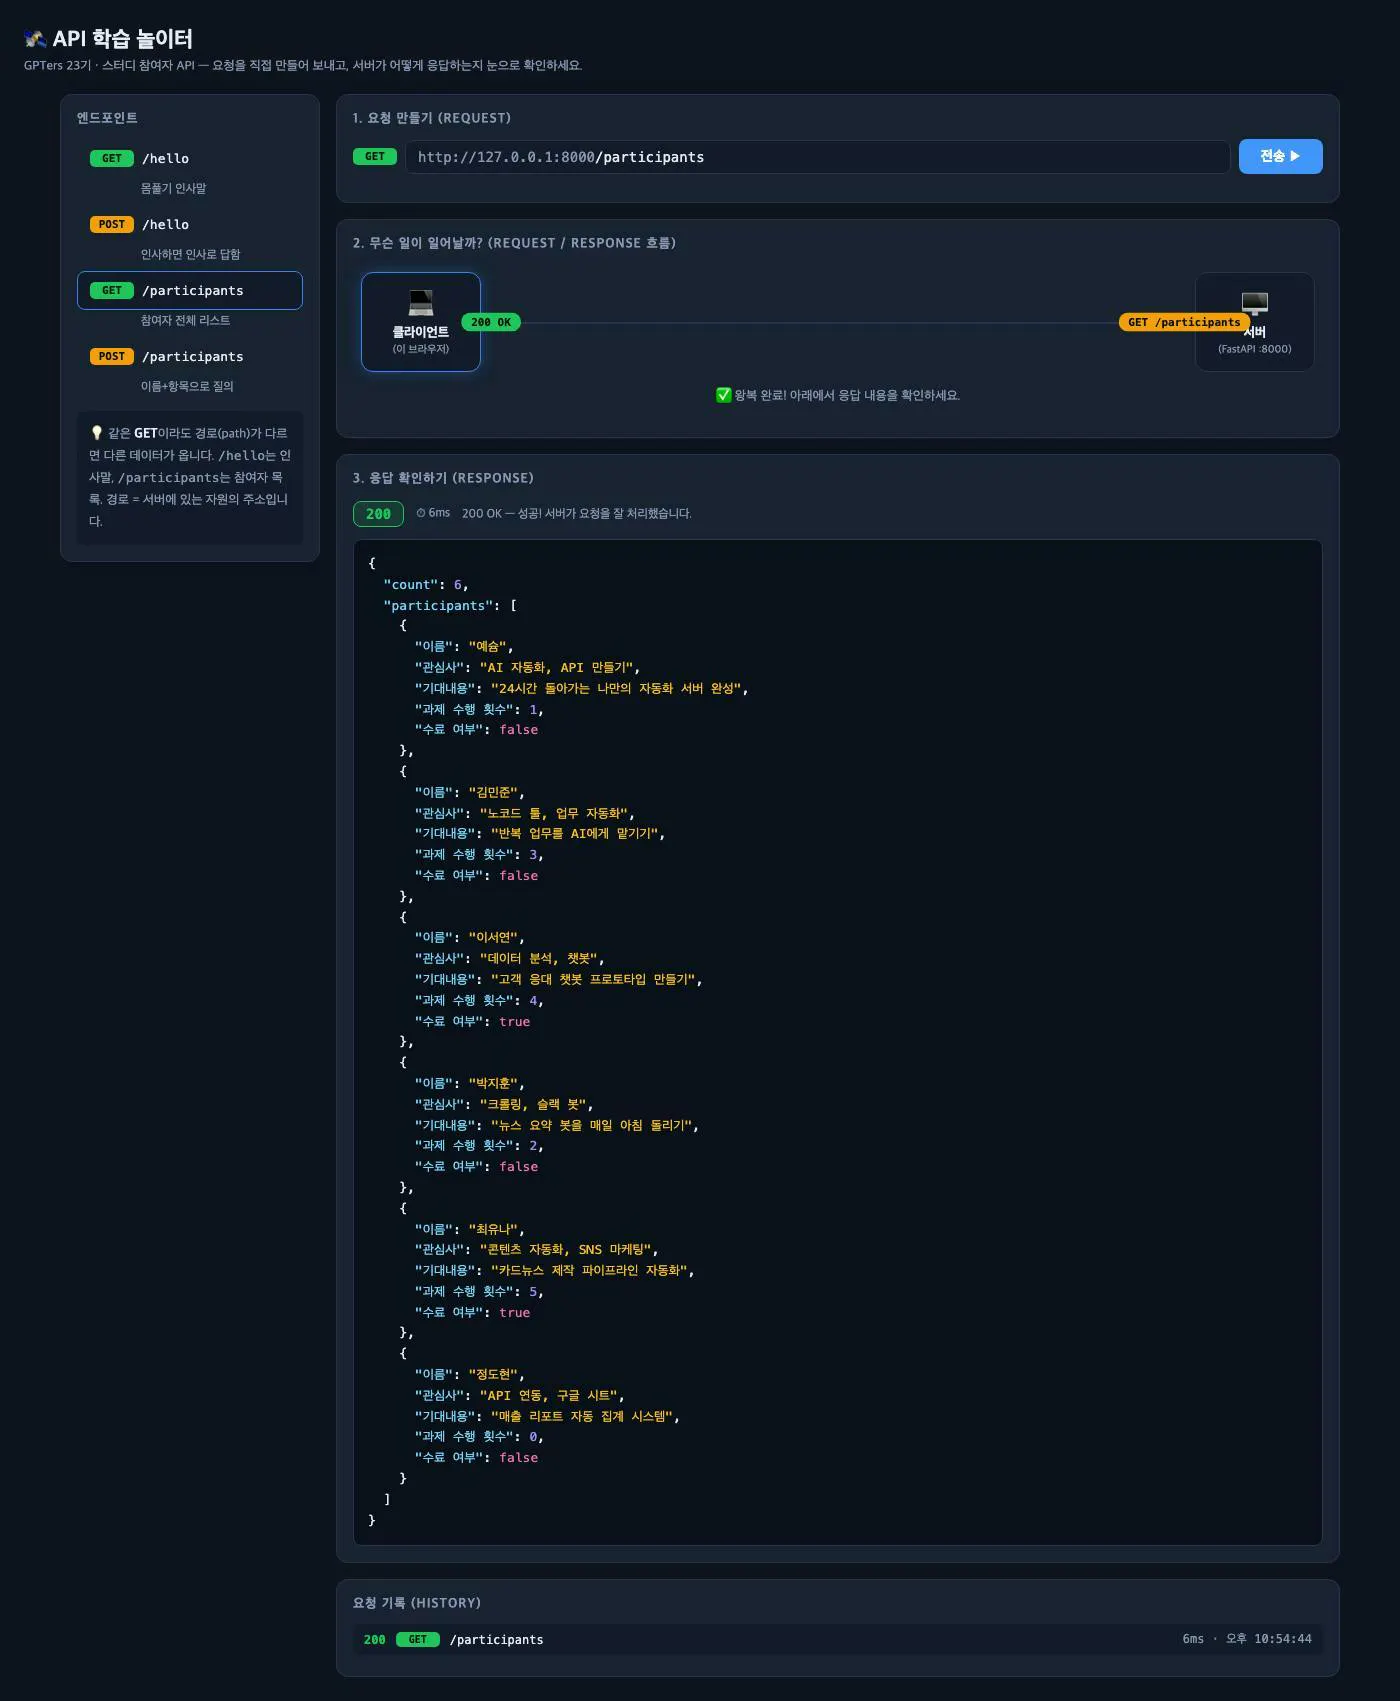Click the satellite icon beside the page title
1400x1701 pixels.
pos(35,39)
